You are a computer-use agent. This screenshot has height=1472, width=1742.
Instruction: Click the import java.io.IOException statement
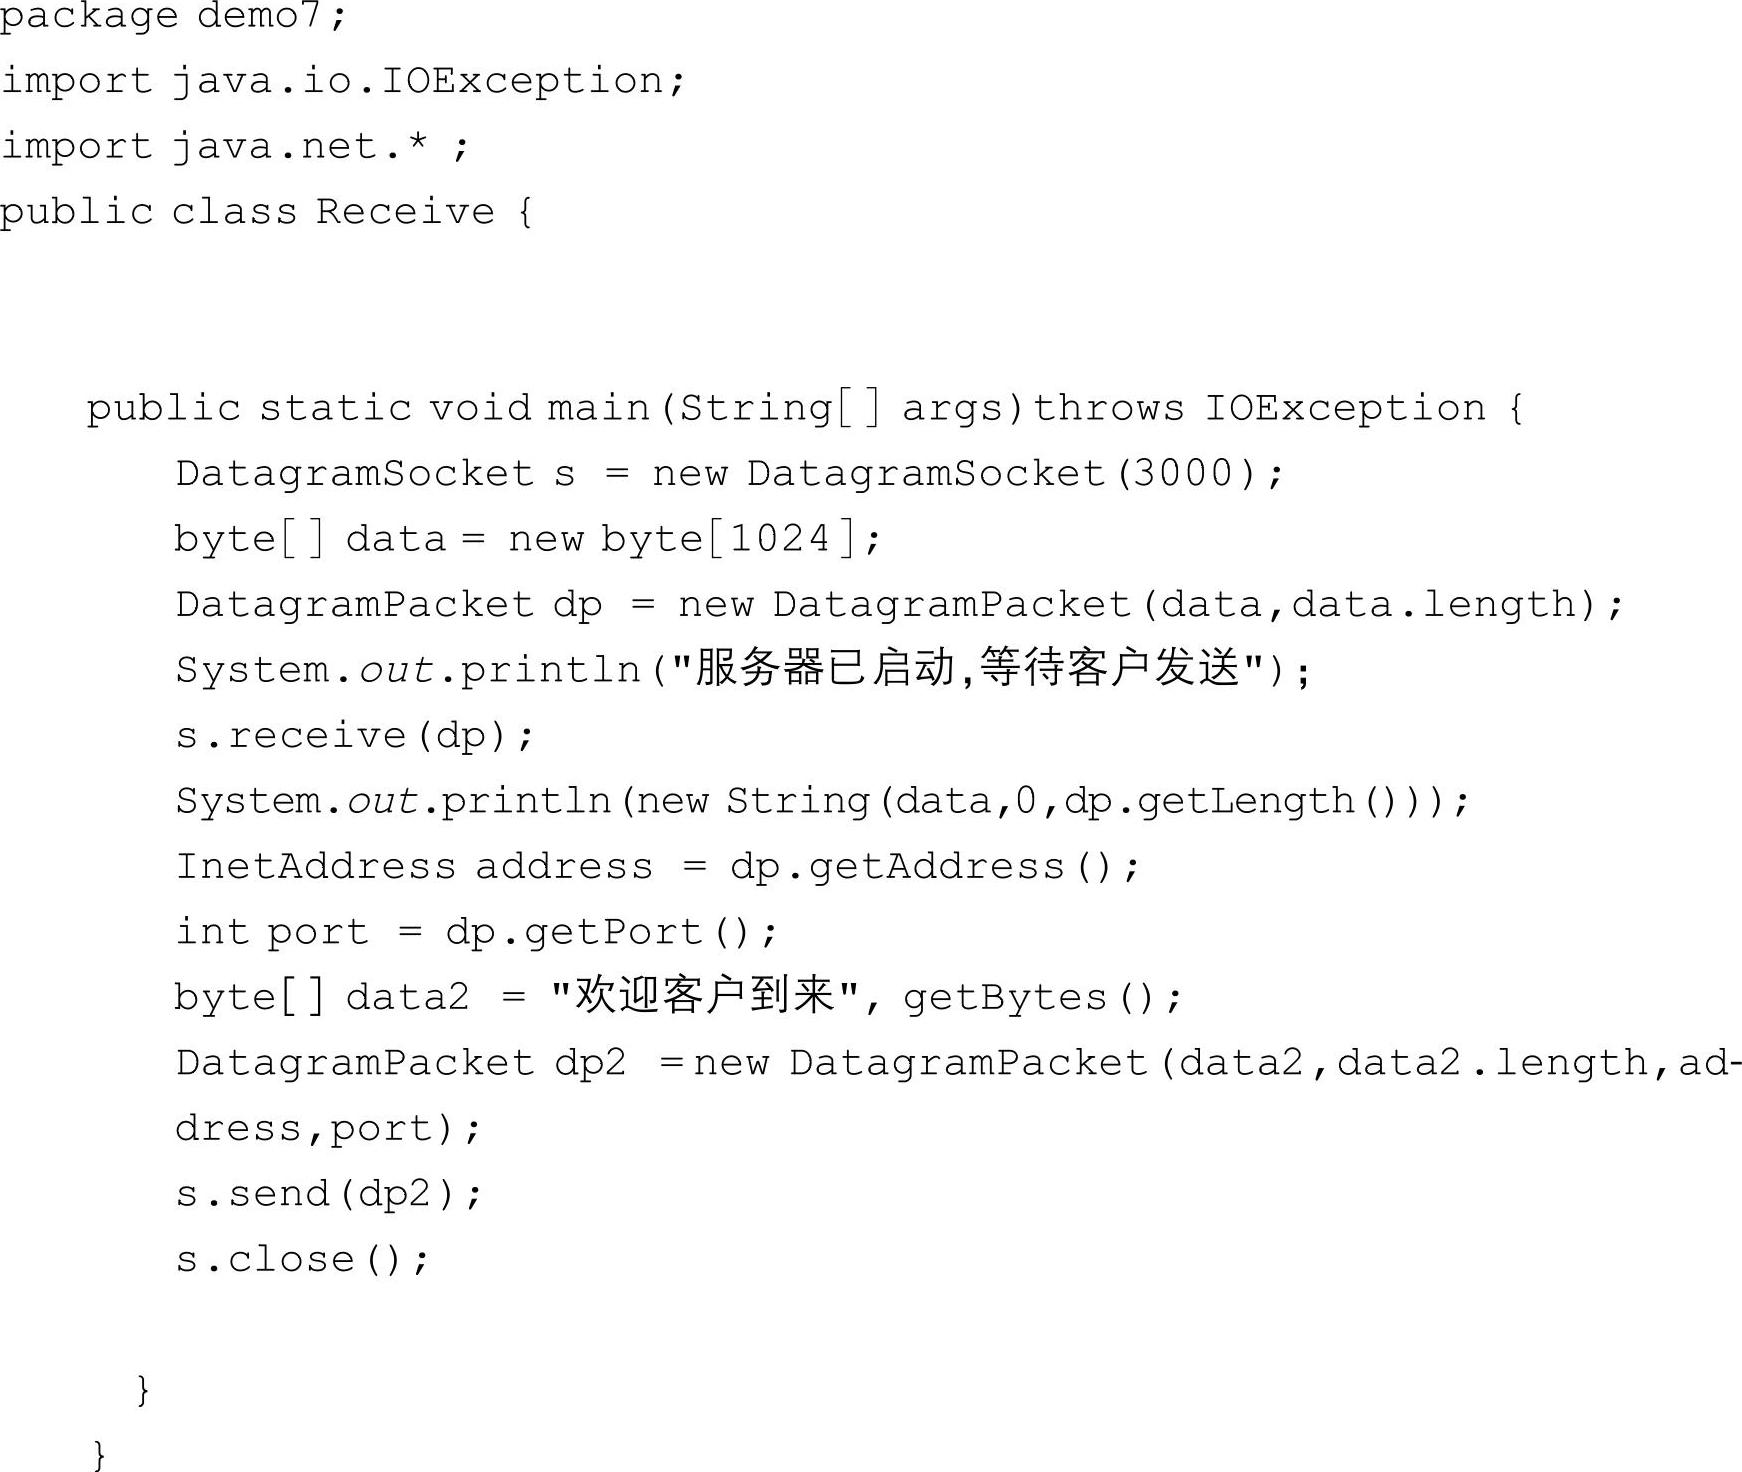pos(343,80)
